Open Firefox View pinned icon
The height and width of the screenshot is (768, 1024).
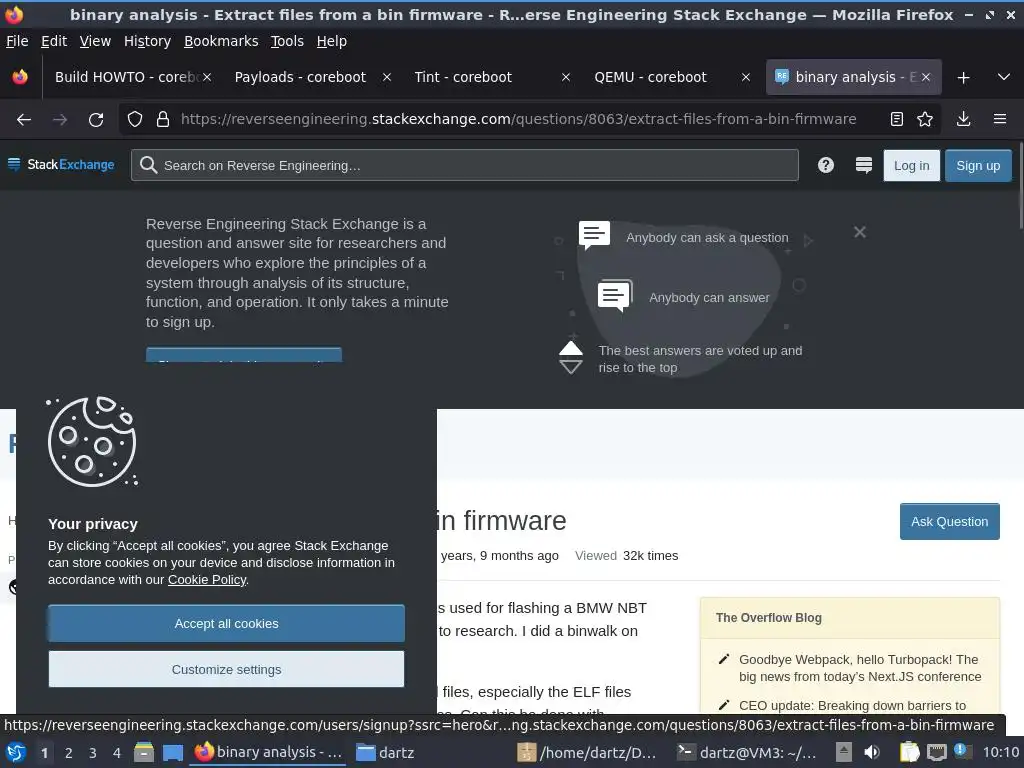pyautogui.click(x=20, y=77)
